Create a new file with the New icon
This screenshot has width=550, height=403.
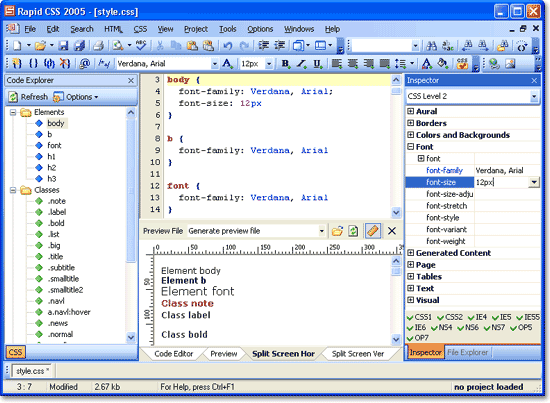(16, 46)
